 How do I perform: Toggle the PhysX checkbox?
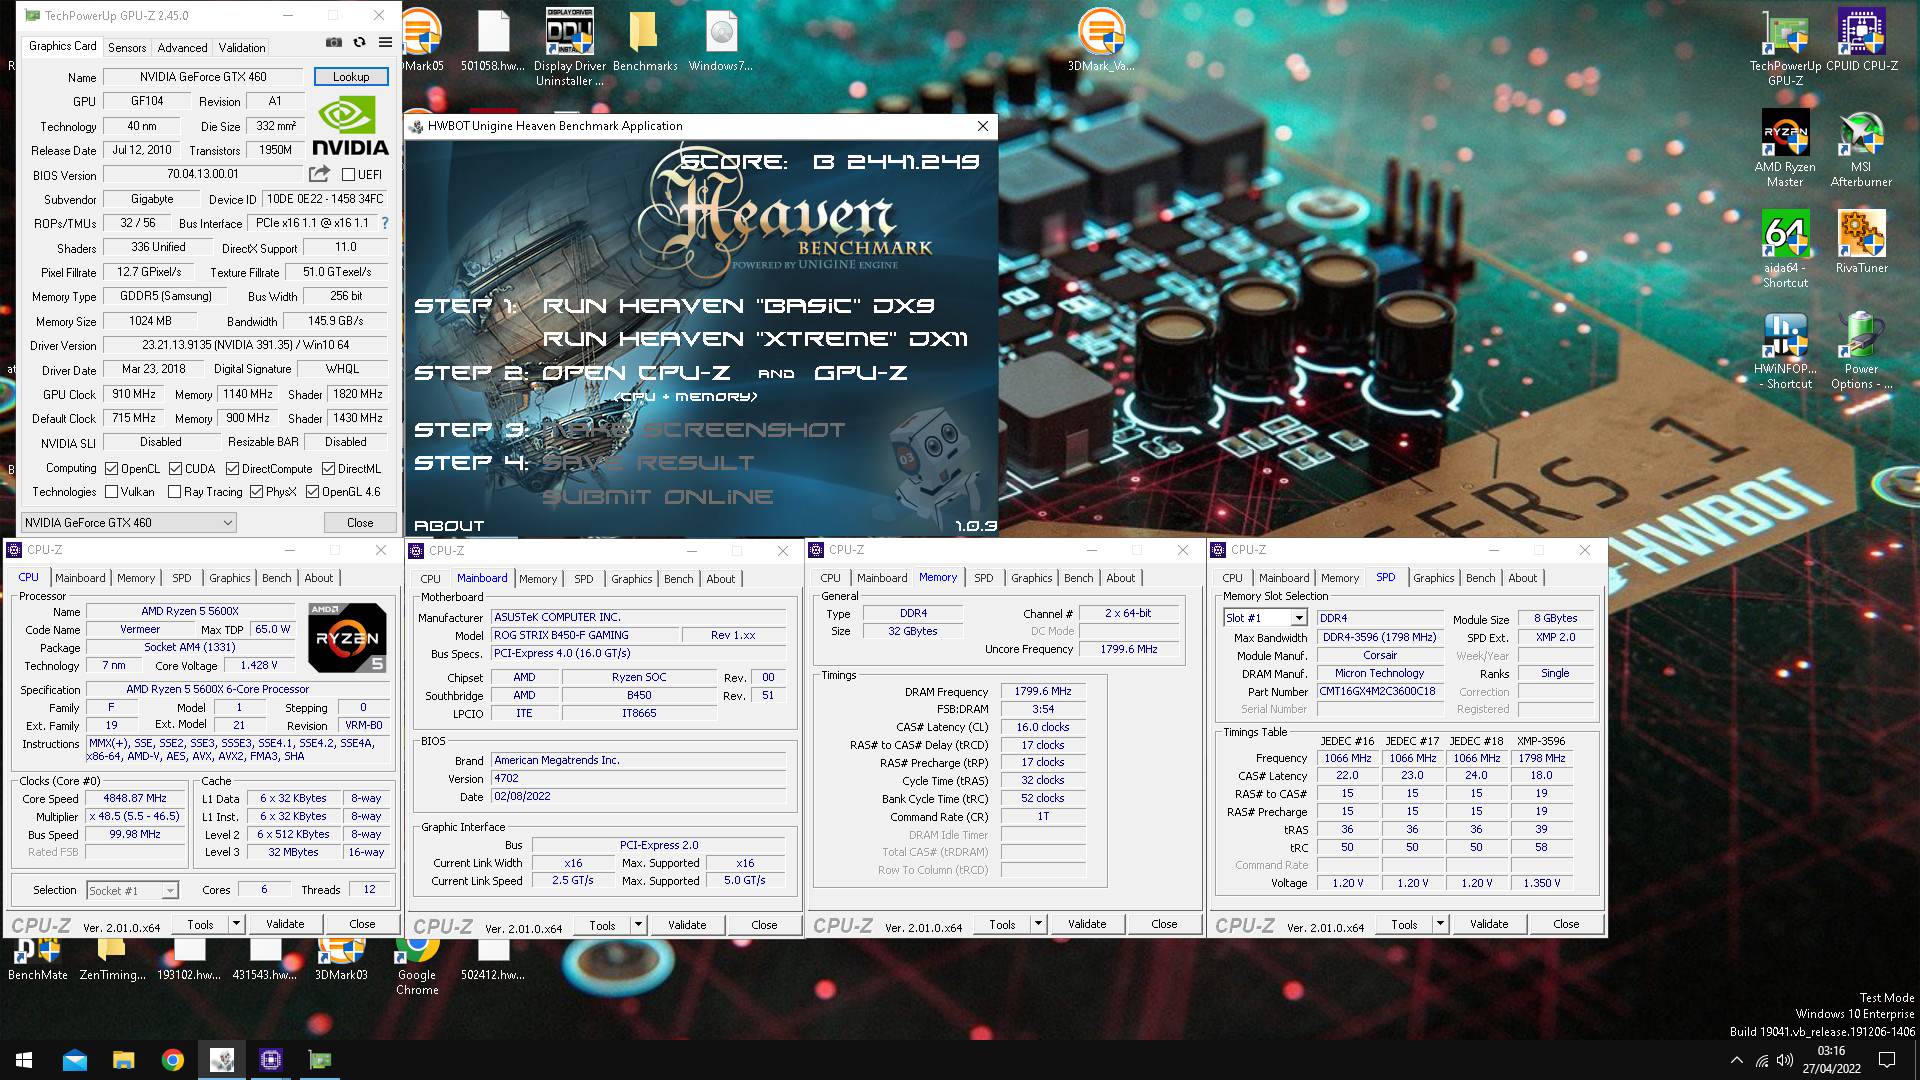click(x=257, y=492)
